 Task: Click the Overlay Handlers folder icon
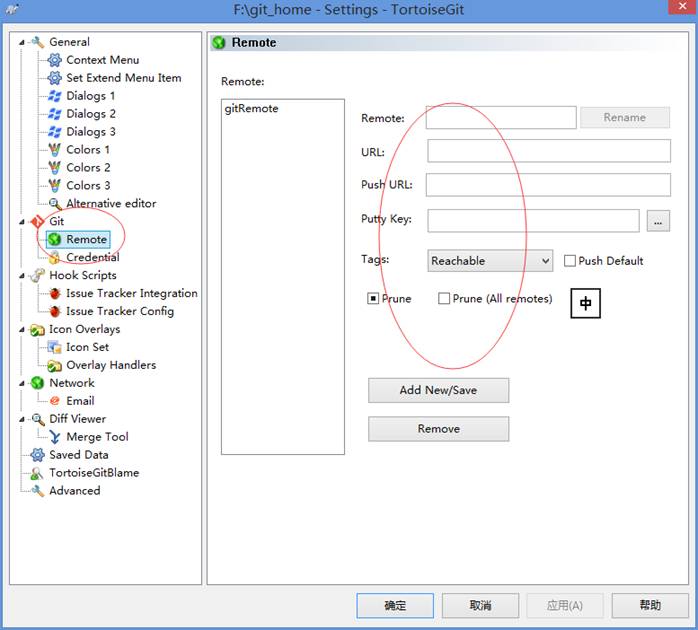54,365
